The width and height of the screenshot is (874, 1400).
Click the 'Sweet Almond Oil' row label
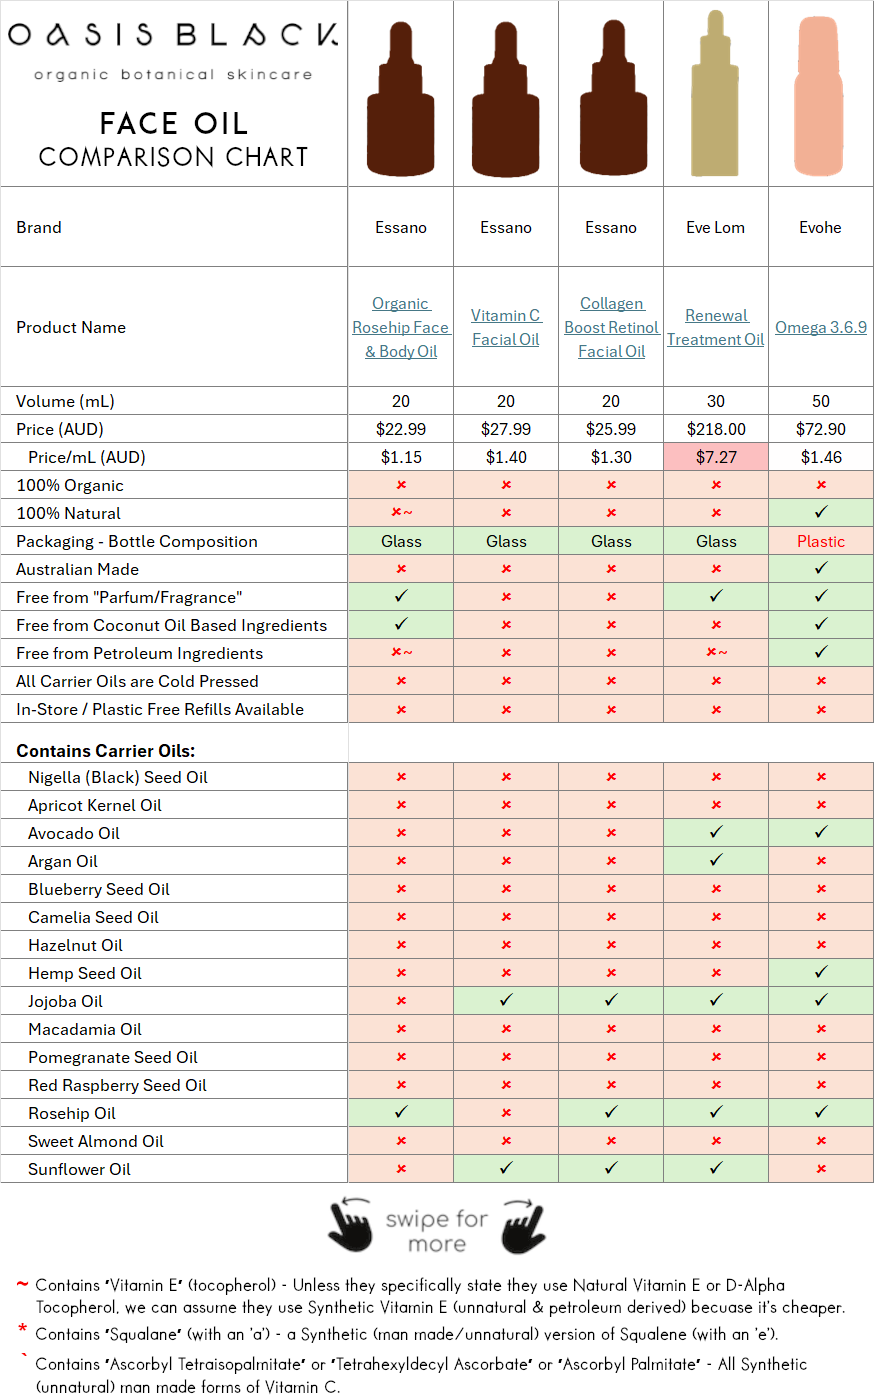coord(96,1141)
